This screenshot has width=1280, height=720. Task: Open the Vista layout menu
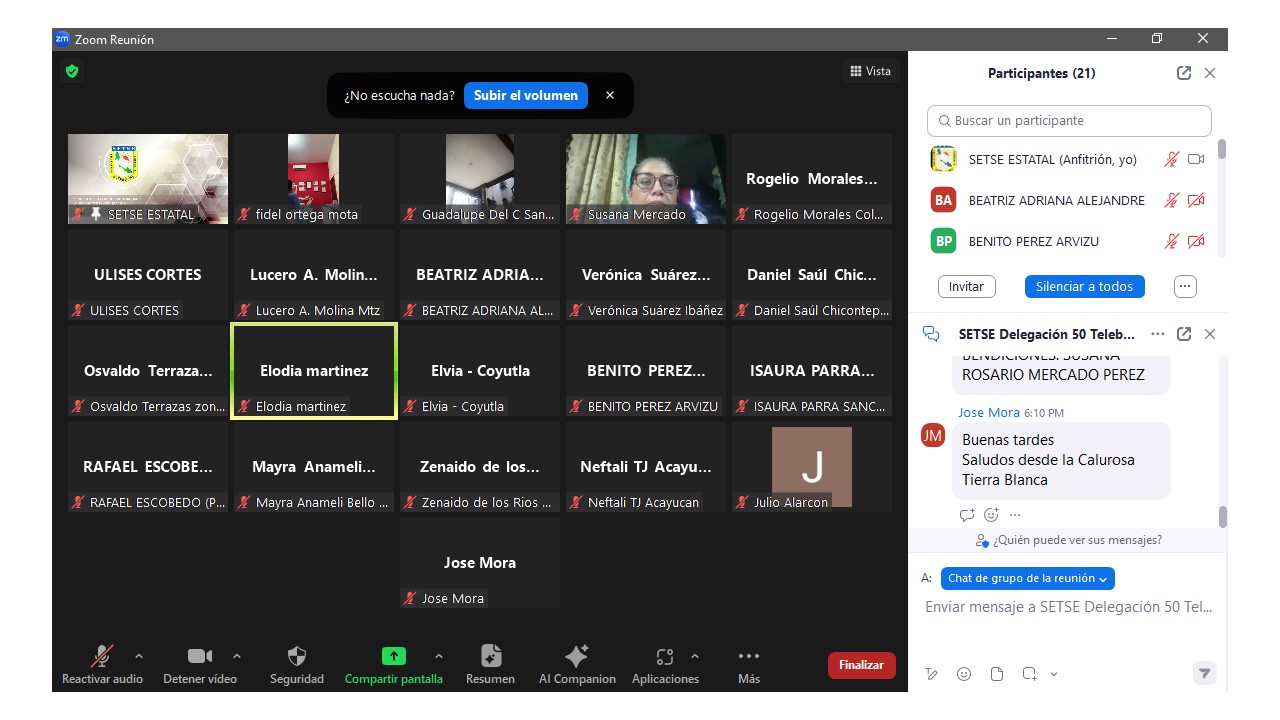click(x=870, y=71)
